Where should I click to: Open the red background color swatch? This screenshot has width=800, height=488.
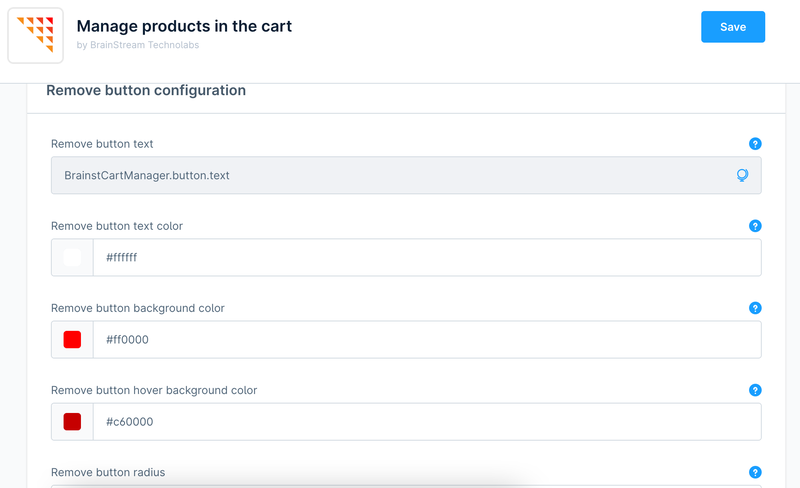click(72, 339)
